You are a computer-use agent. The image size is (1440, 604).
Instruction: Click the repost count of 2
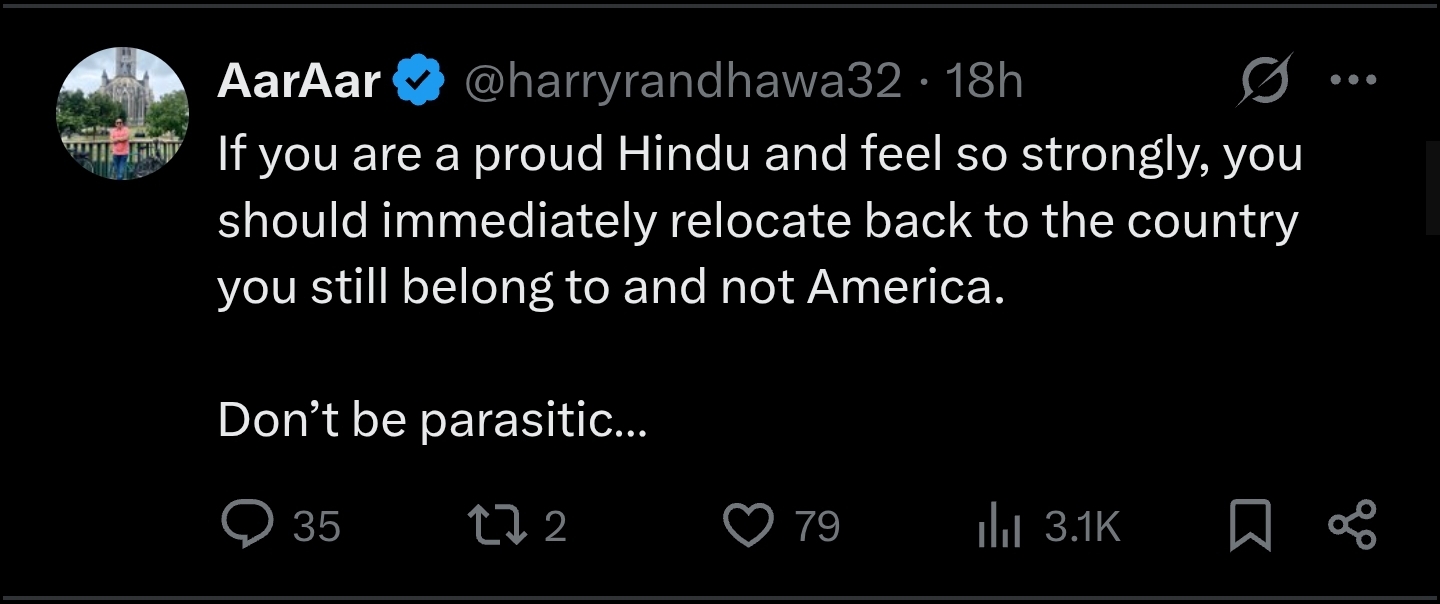point(555,527)
